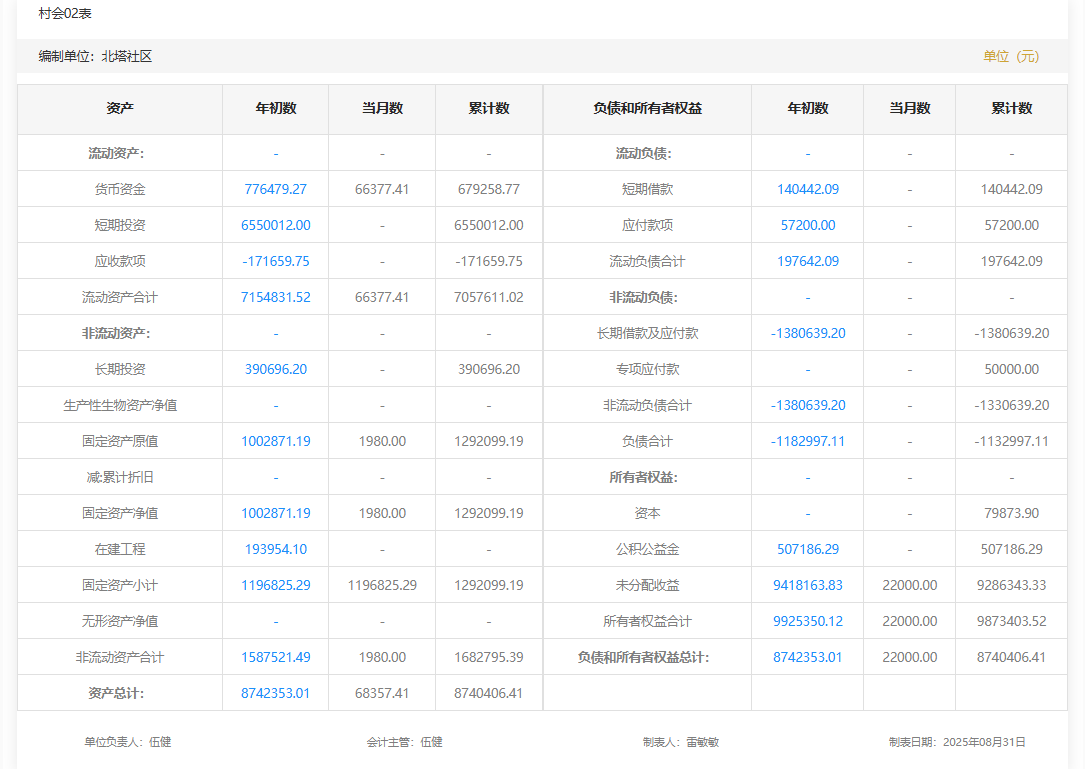Click the 资产 column header

tap(120, 108)
